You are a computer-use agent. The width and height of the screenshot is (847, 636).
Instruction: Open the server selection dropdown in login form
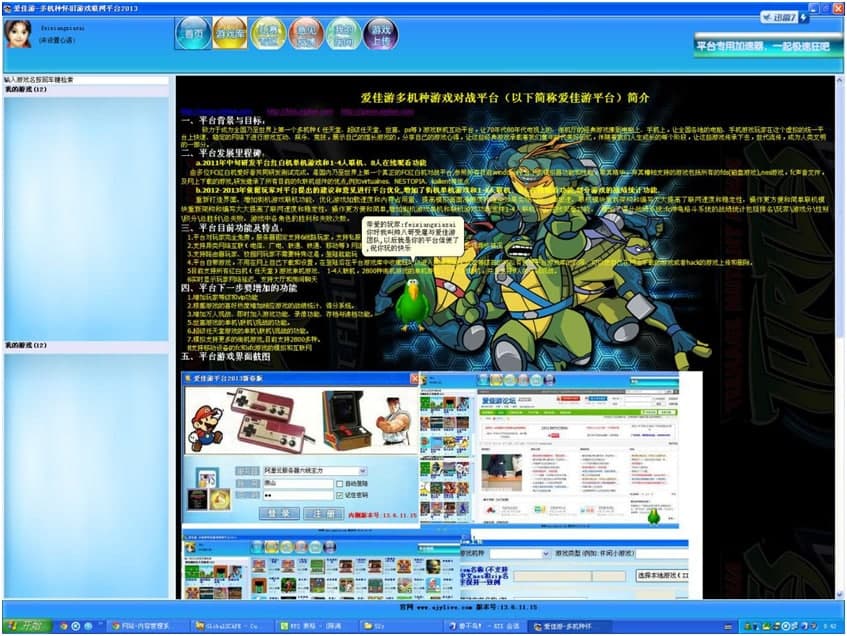click(x=363, y=471)
